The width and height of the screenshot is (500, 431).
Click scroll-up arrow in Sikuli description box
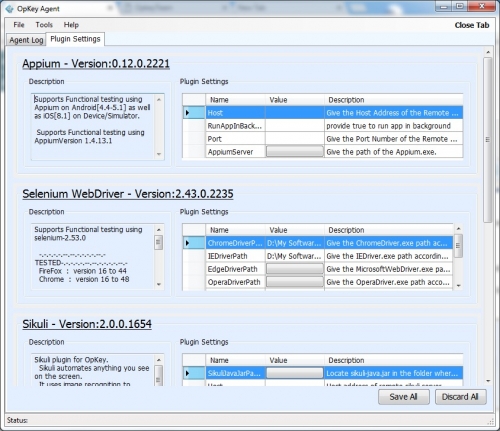click(x=159, y=360)
